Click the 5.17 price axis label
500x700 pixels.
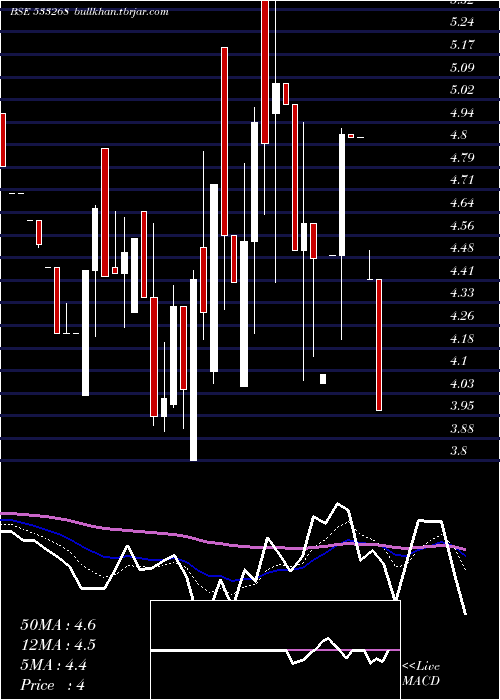462,45
